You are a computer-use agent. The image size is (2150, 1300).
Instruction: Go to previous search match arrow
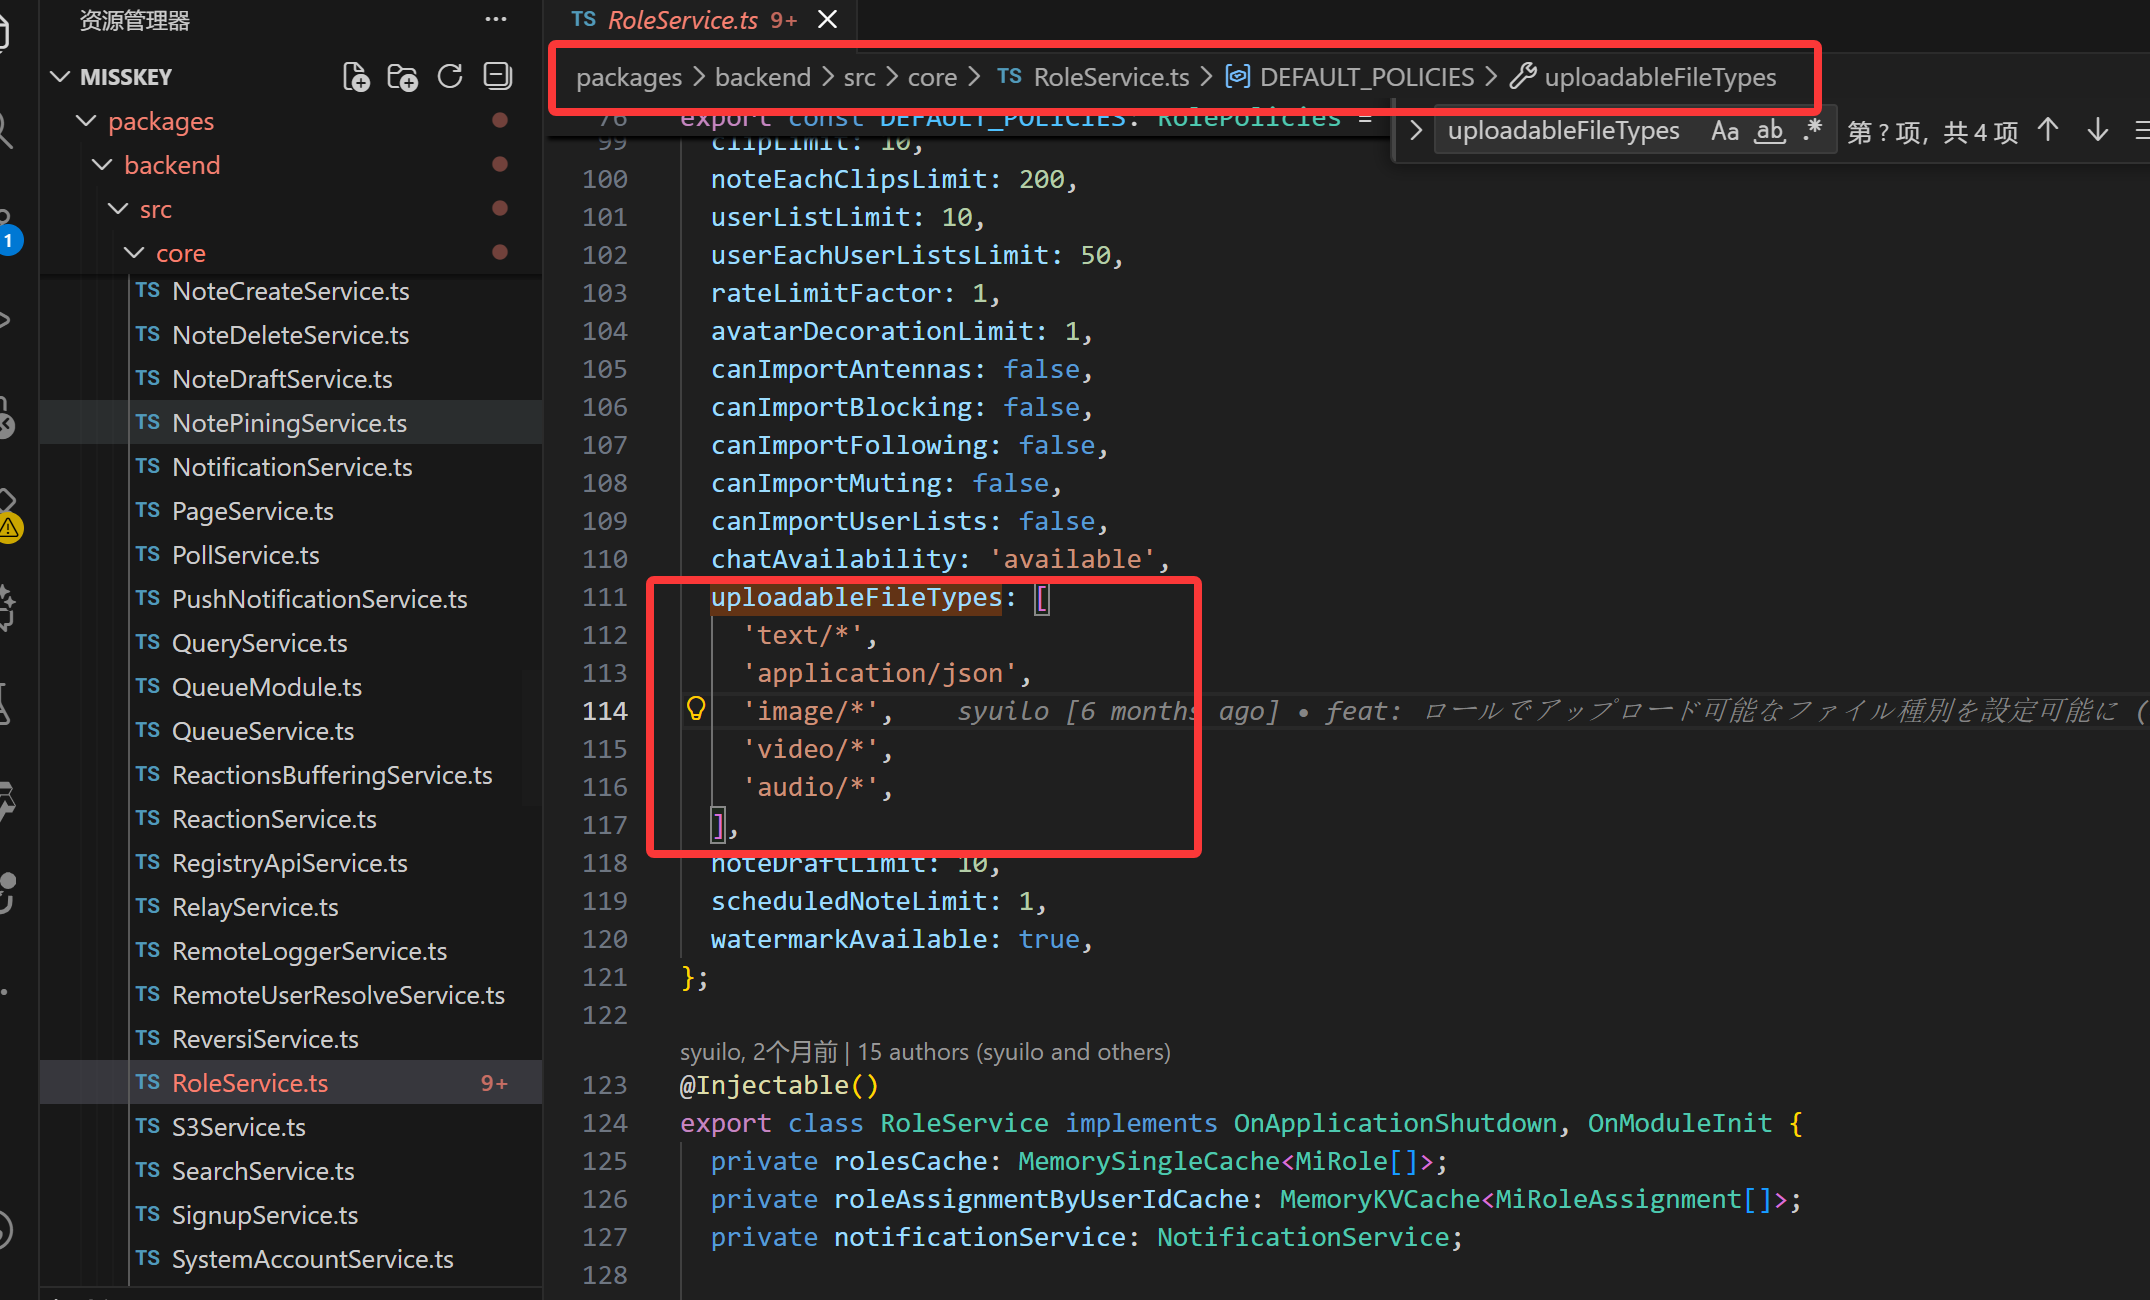coord(2048,131)
